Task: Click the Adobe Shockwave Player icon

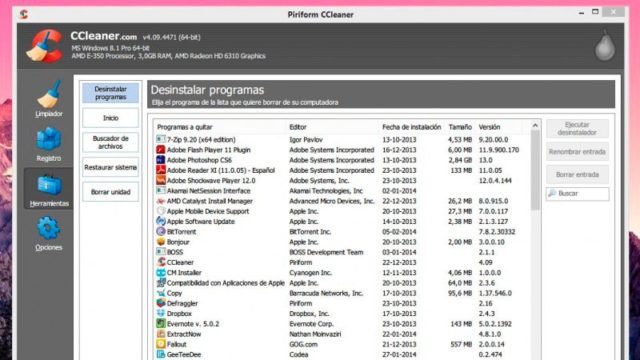Action: (x=161, y=180)
